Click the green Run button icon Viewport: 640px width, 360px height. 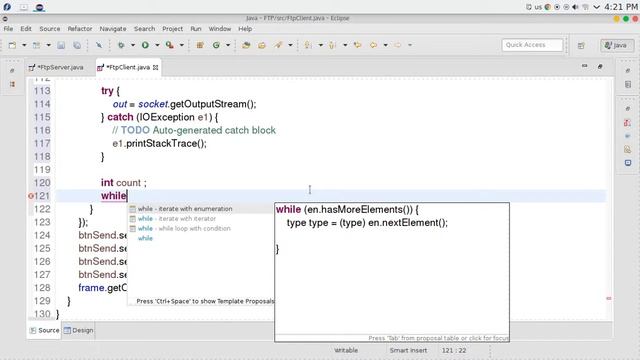145,45
